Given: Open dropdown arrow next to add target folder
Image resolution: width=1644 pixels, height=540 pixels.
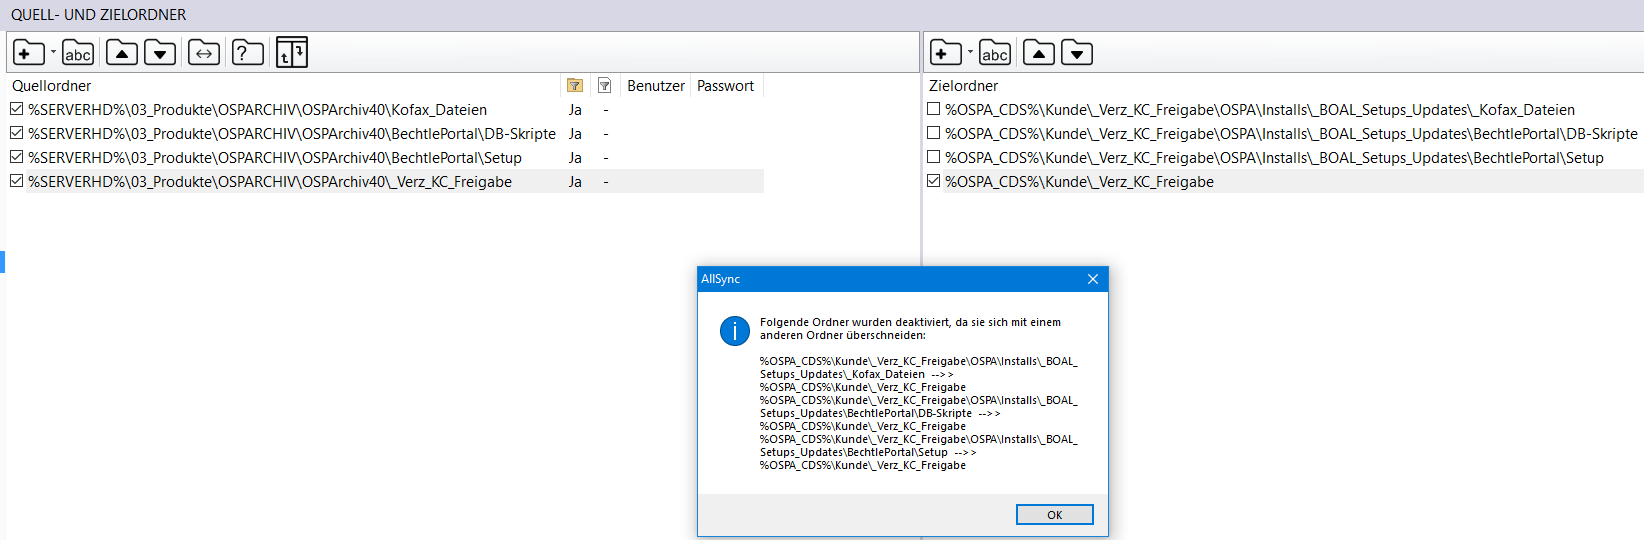Looking at the screenshot, I should [x=970, y=52].
